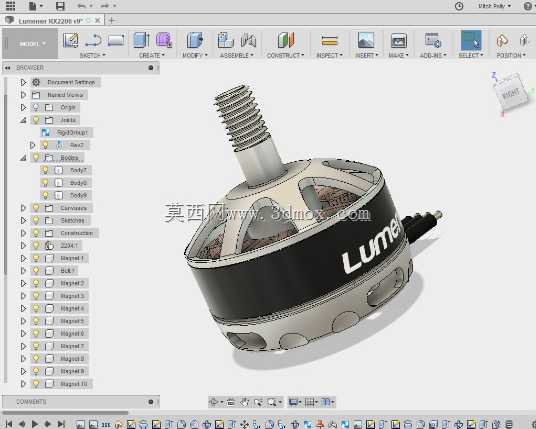
Task: Select the Press Pull tool in Modify
Action: coord(195,40)
